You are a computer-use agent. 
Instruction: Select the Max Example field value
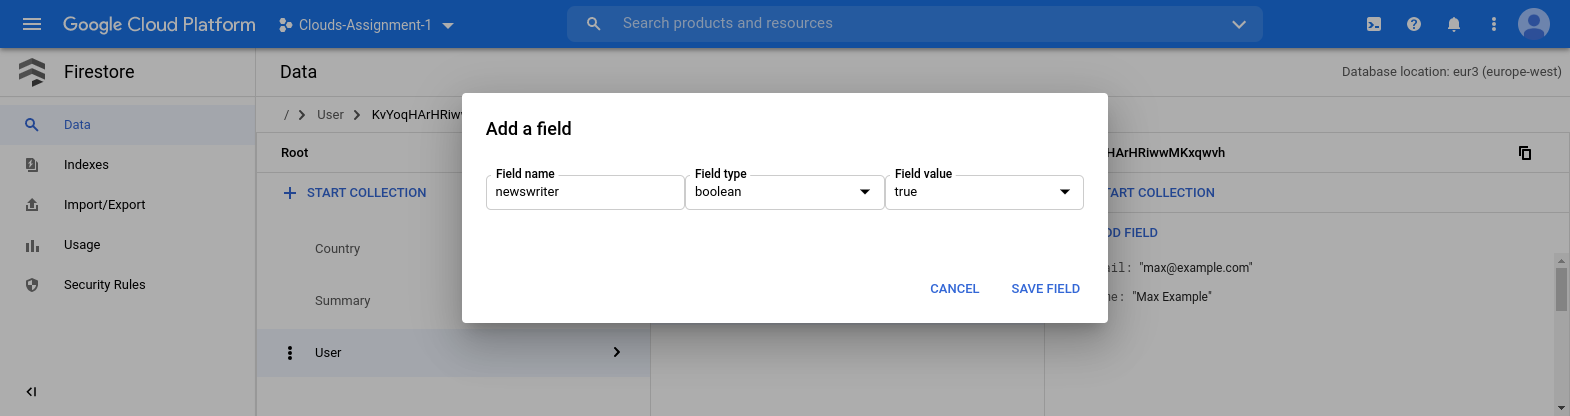tap(1171, 297)
